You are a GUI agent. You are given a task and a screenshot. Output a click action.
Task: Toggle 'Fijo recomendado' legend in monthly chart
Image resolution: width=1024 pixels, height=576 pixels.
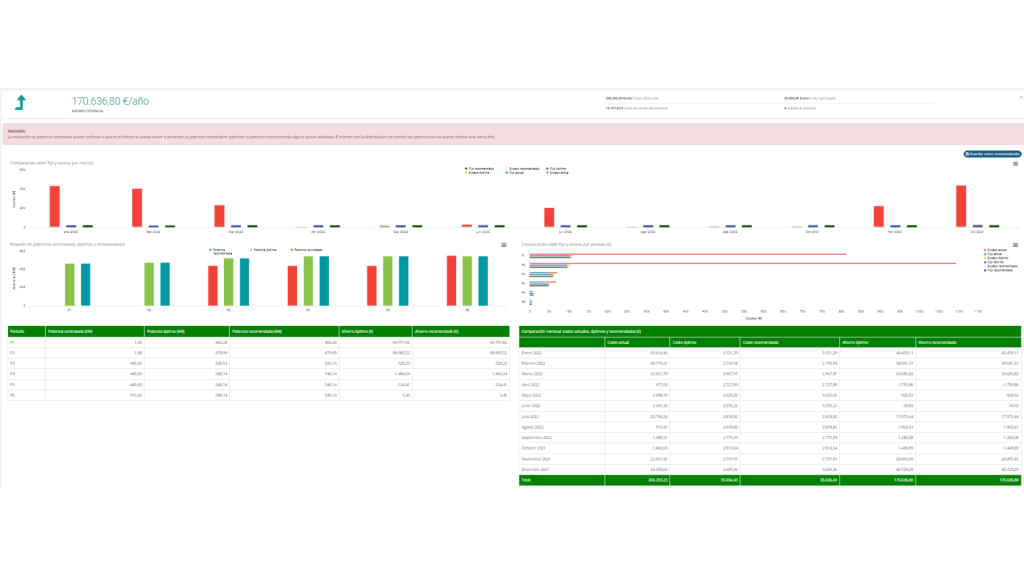(x=480, y=168)
